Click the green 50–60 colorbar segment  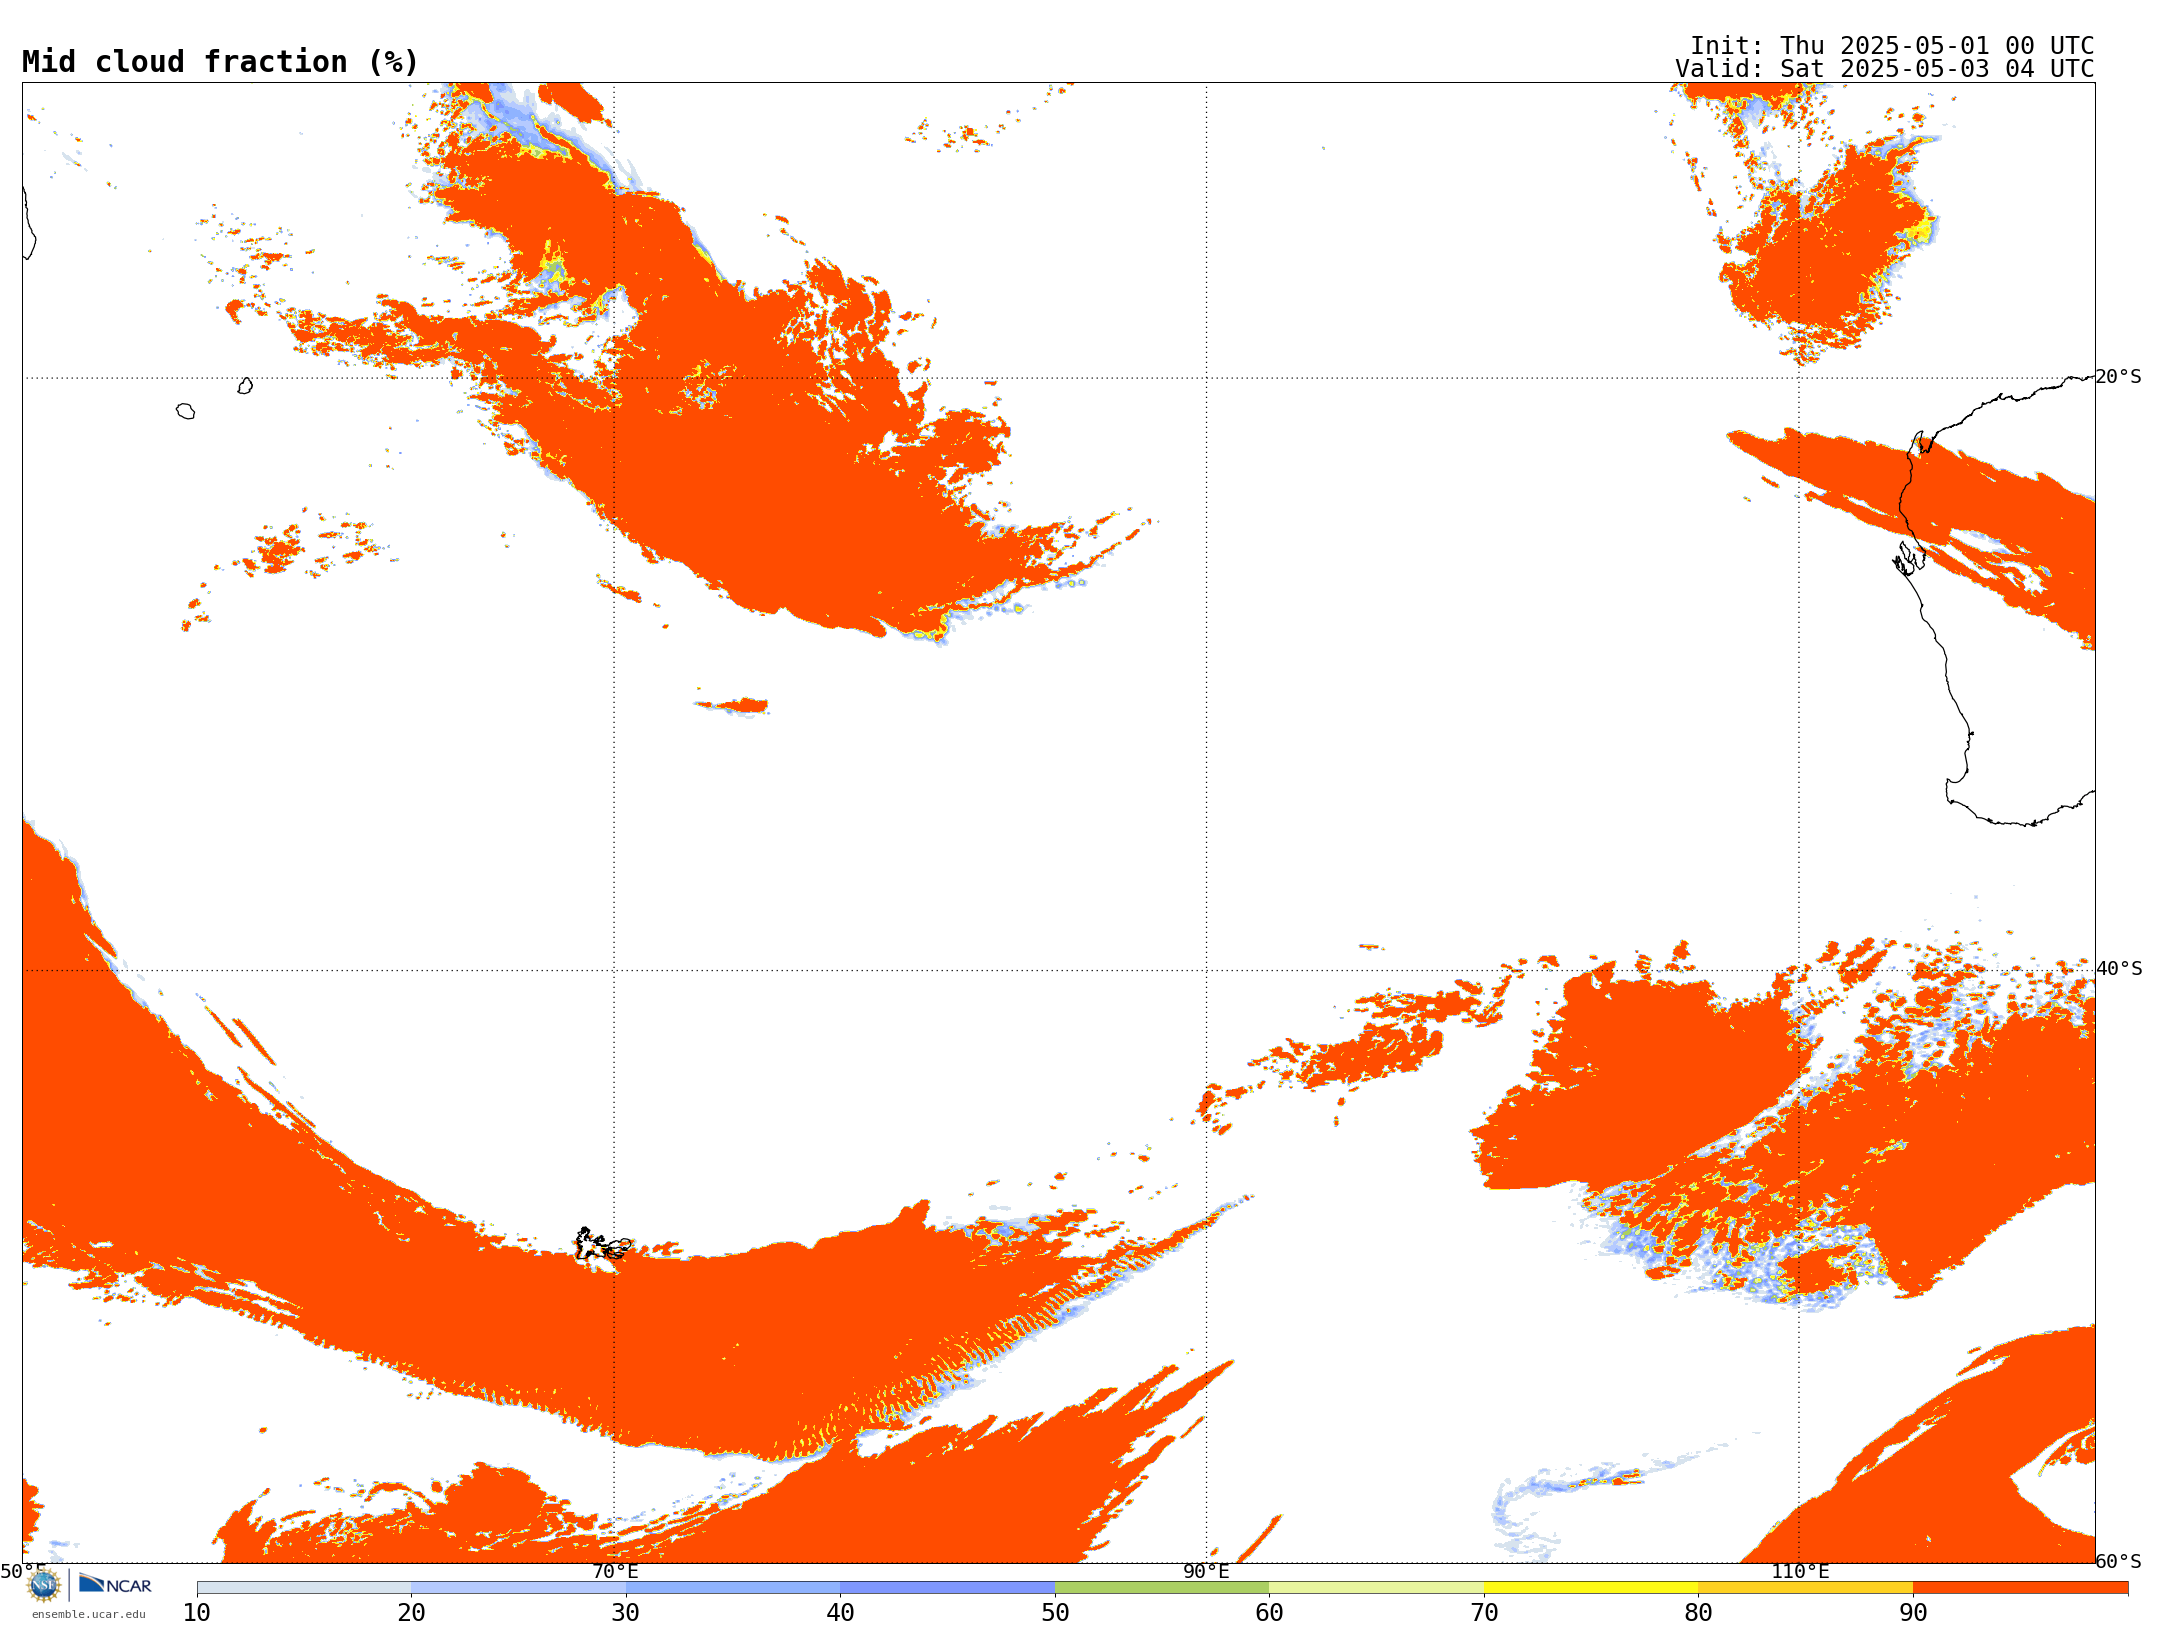coord(1162,1588)
